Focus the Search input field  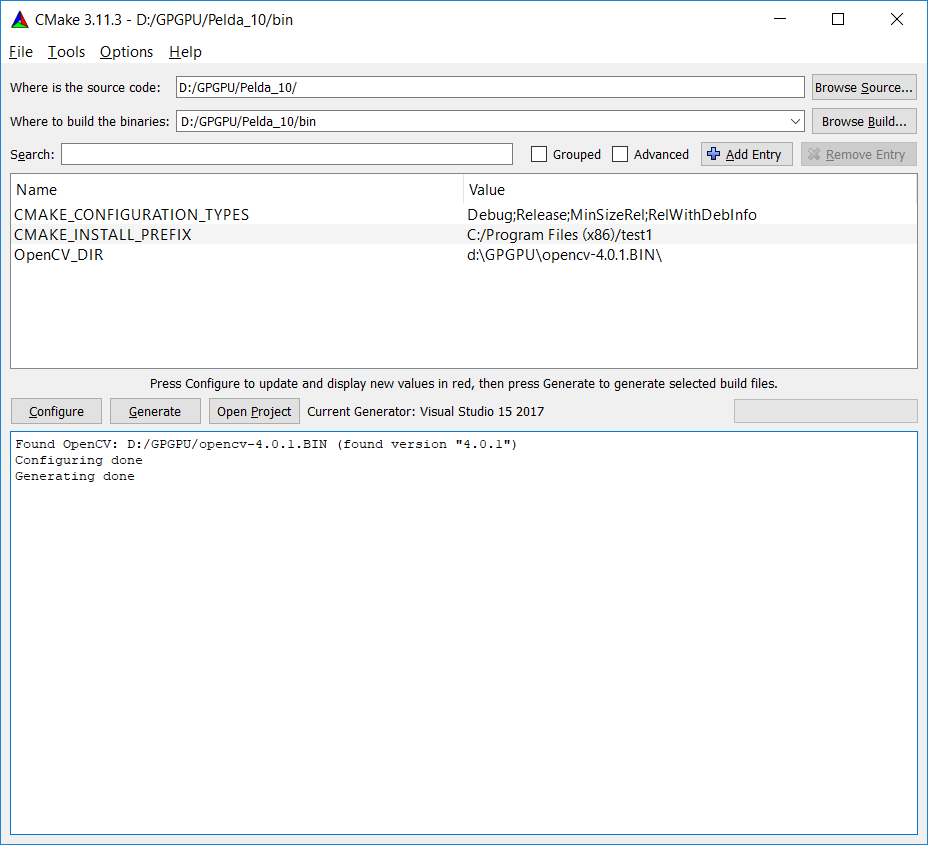point(286,154)
